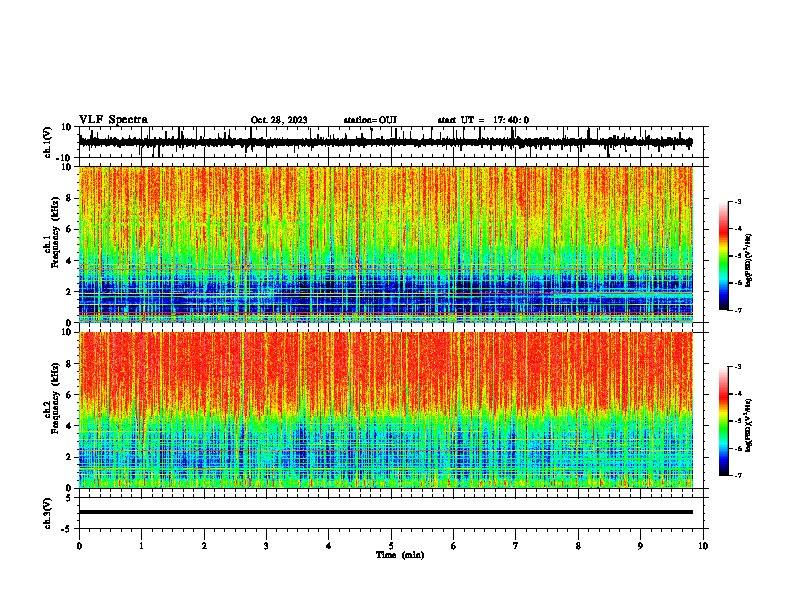Click the ch.3 flat black trace
This screenshot has height=612, width=792.
coord(386,512)
